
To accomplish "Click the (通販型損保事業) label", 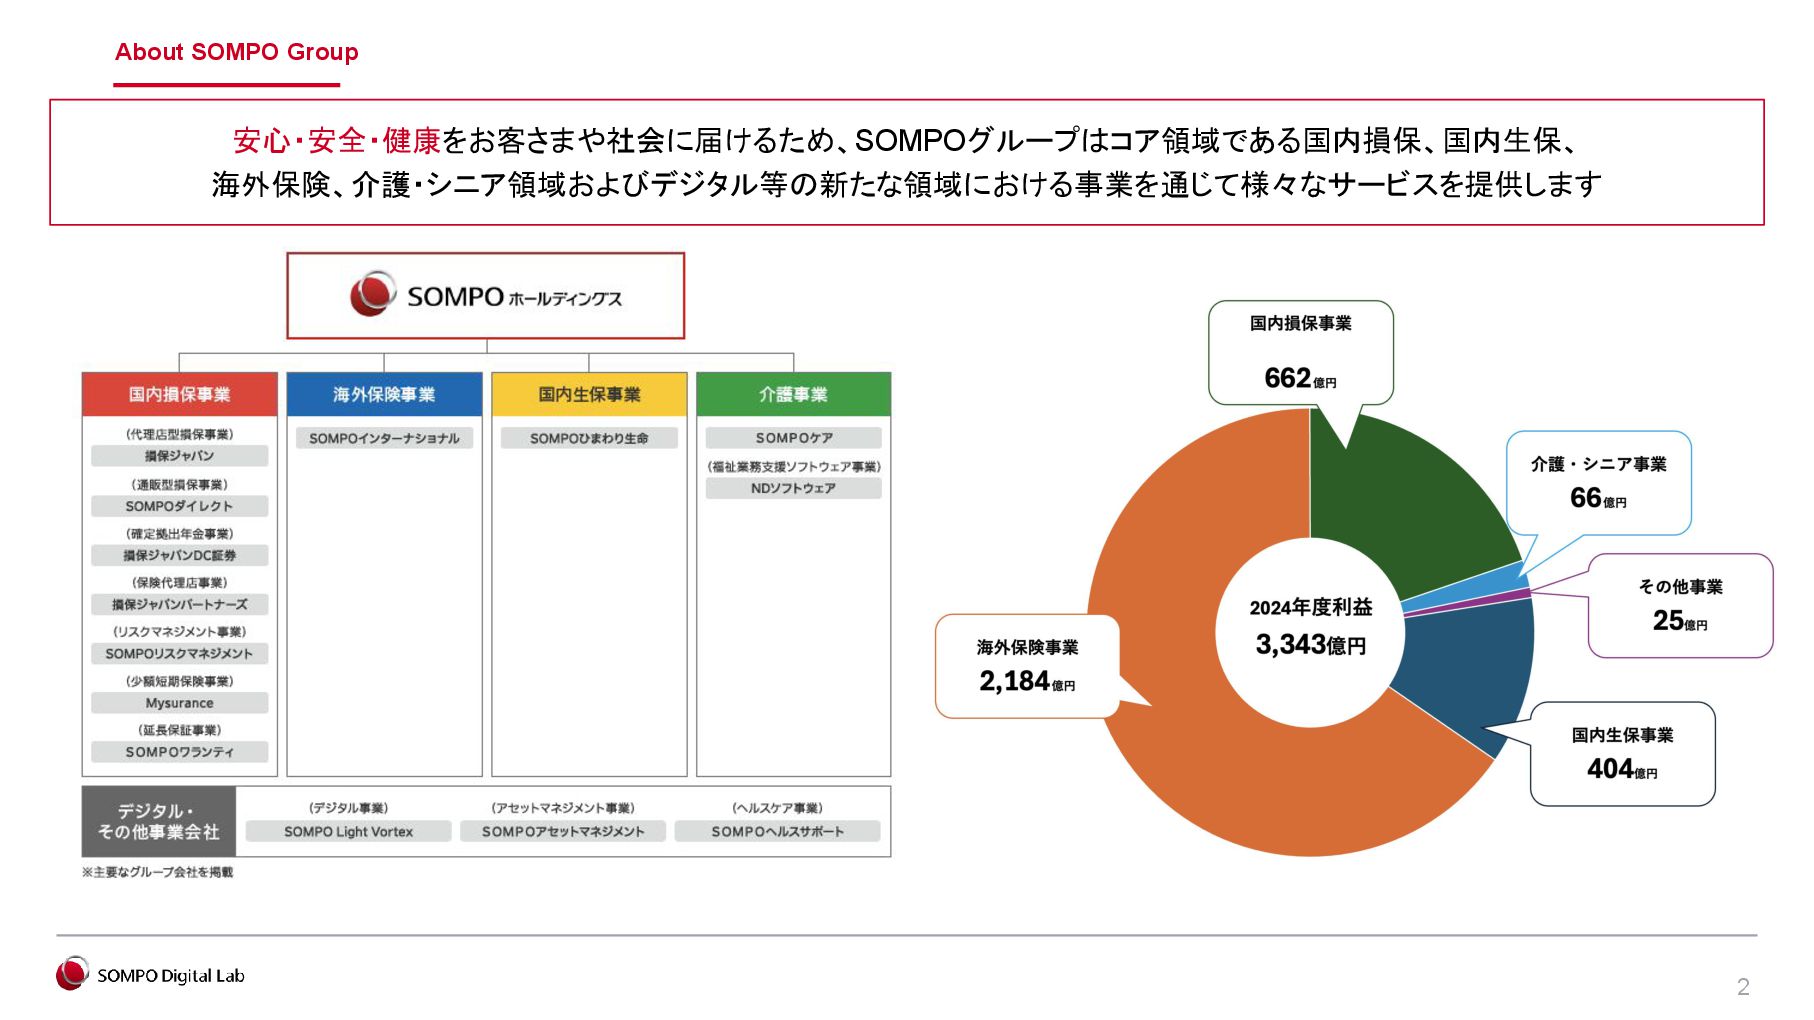I will [179, 484].
